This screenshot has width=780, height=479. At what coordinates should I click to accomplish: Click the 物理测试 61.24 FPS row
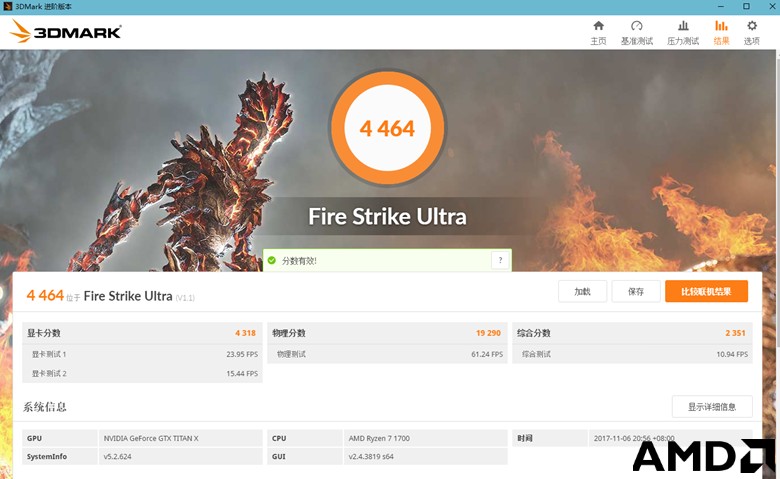pos(387,354)
